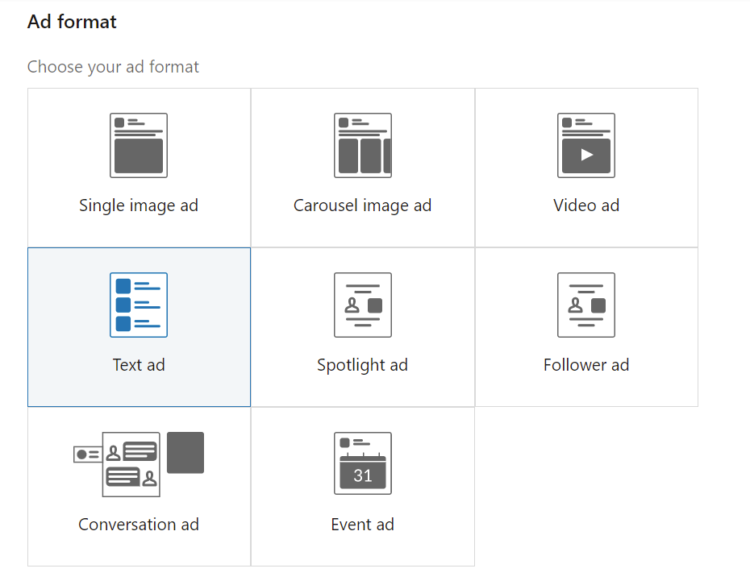This screenshot has height=581, width=750.
Task: Pick the "Follower ad" label text
Action: click(586, 365)
